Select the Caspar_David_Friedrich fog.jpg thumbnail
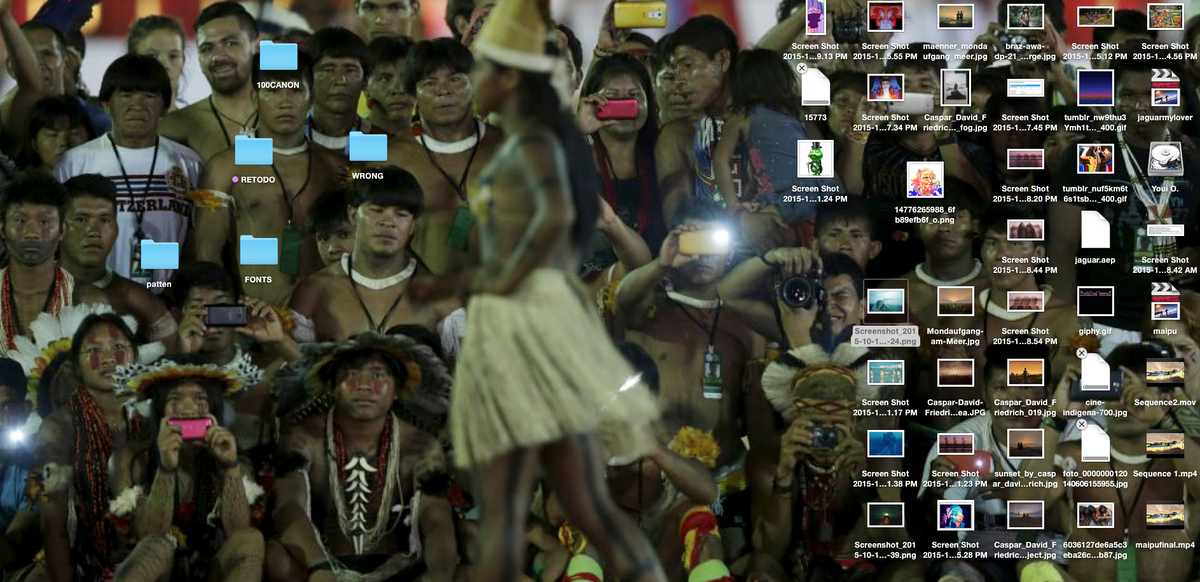This screenshot has width=1200, height=582. pyautogui.click(x=956, y=87)
